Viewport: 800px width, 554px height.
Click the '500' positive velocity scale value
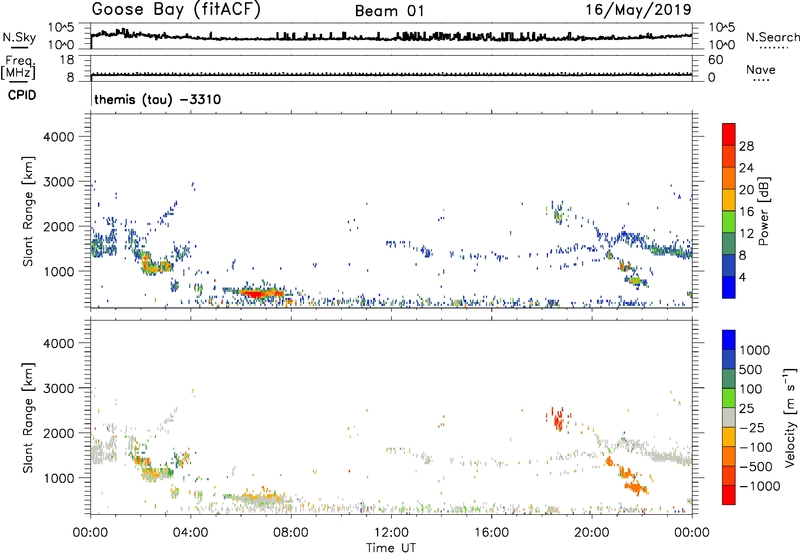point(750,370)
